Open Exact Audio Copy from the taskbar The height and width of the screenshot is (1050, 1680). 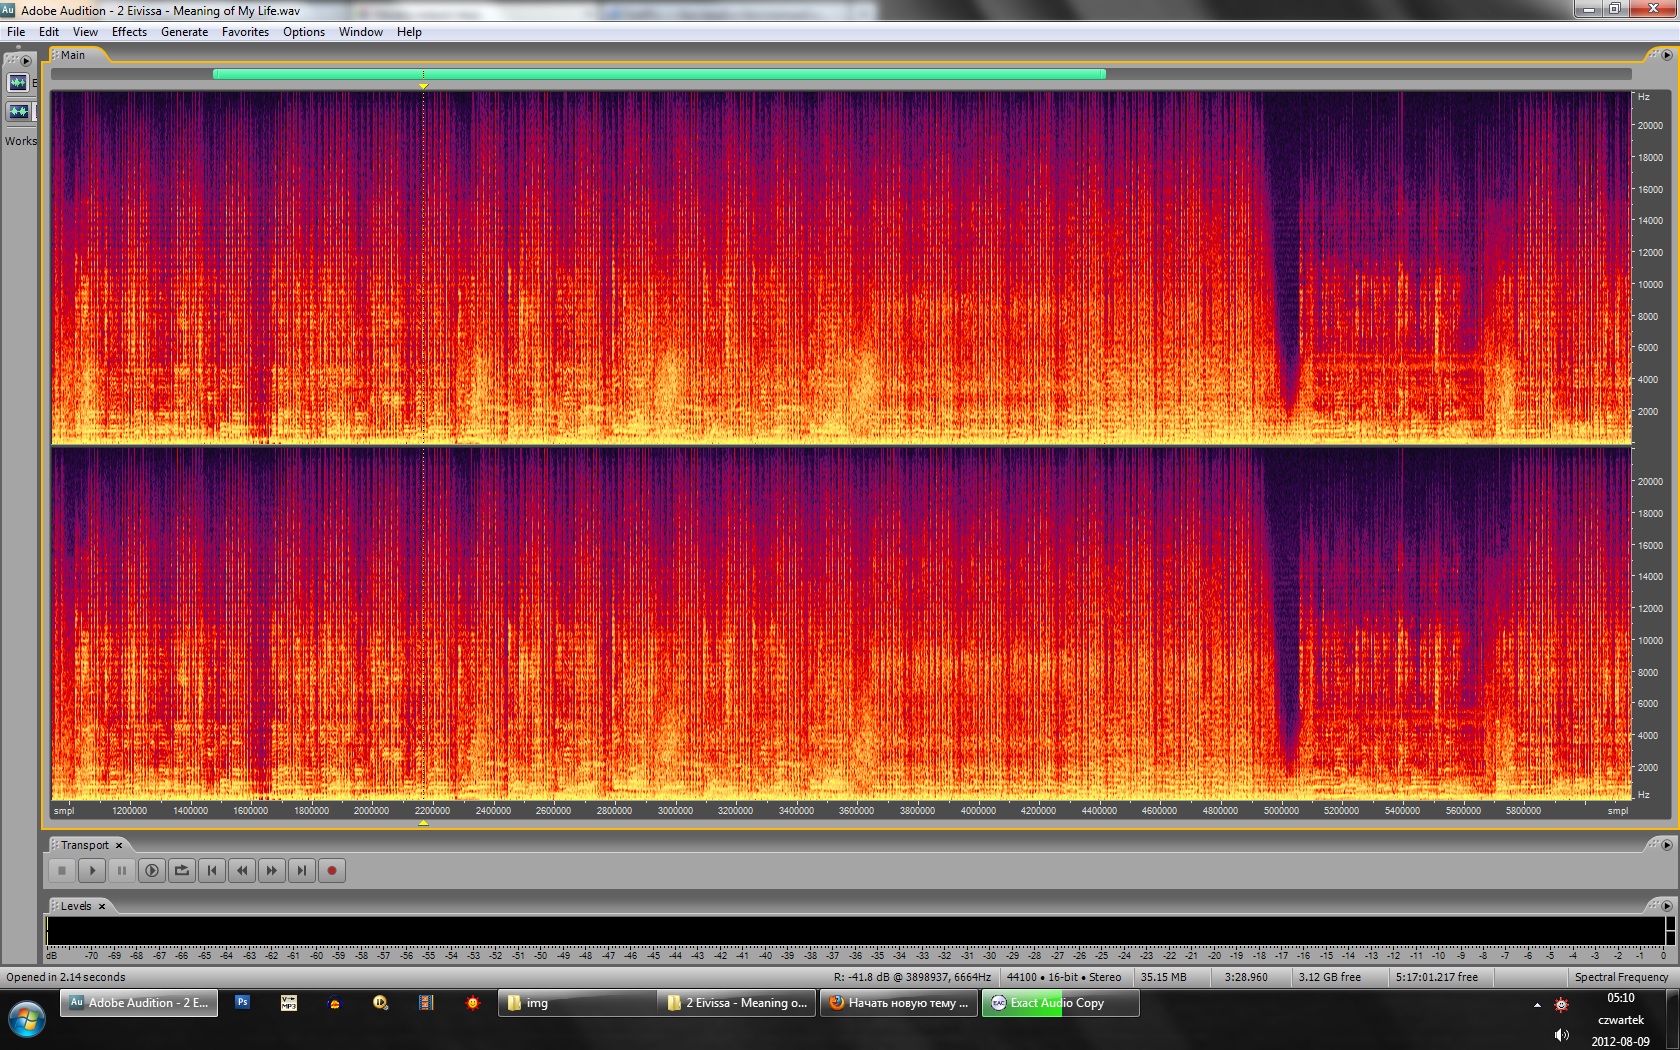(1058, 1003)
